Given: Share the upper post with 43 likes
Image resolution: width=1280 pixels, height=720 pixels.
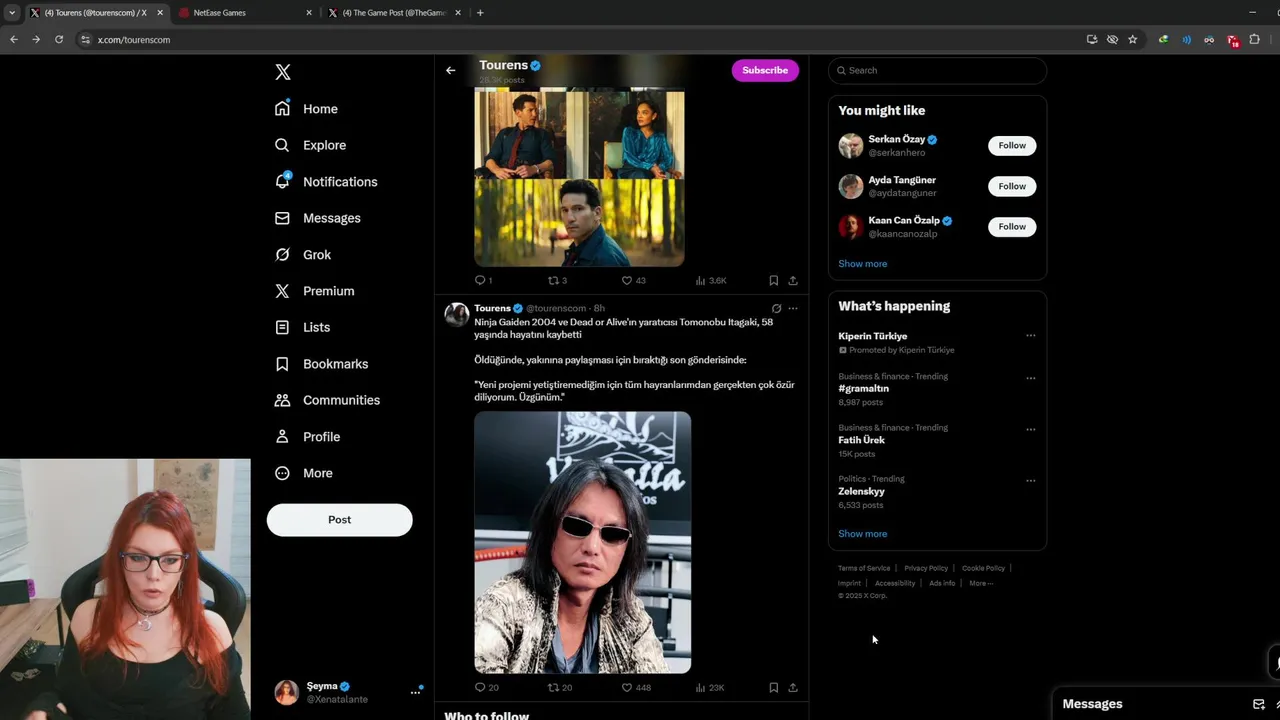Looking at the screenshot, I should click(793, 281).
